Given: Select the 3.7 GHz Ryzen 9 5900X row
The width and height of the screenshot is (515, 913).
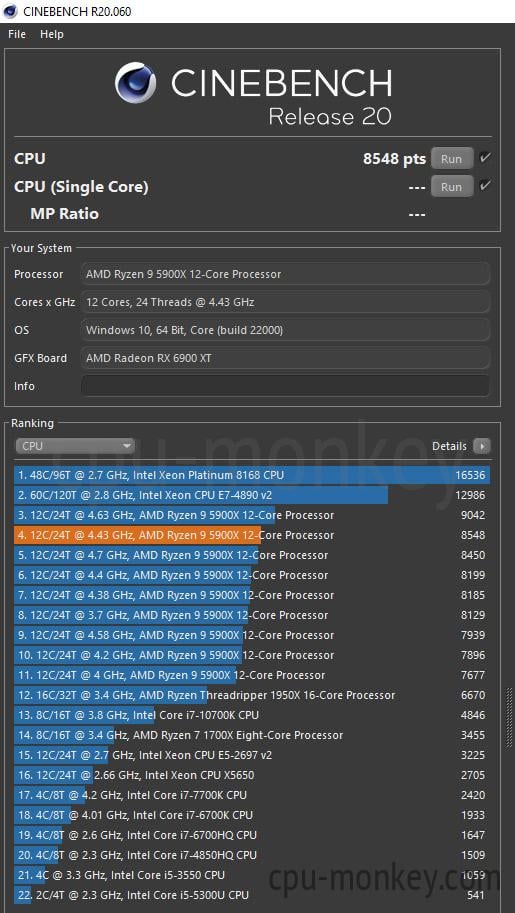Looking at the screenshot, I should click(252, 615).
